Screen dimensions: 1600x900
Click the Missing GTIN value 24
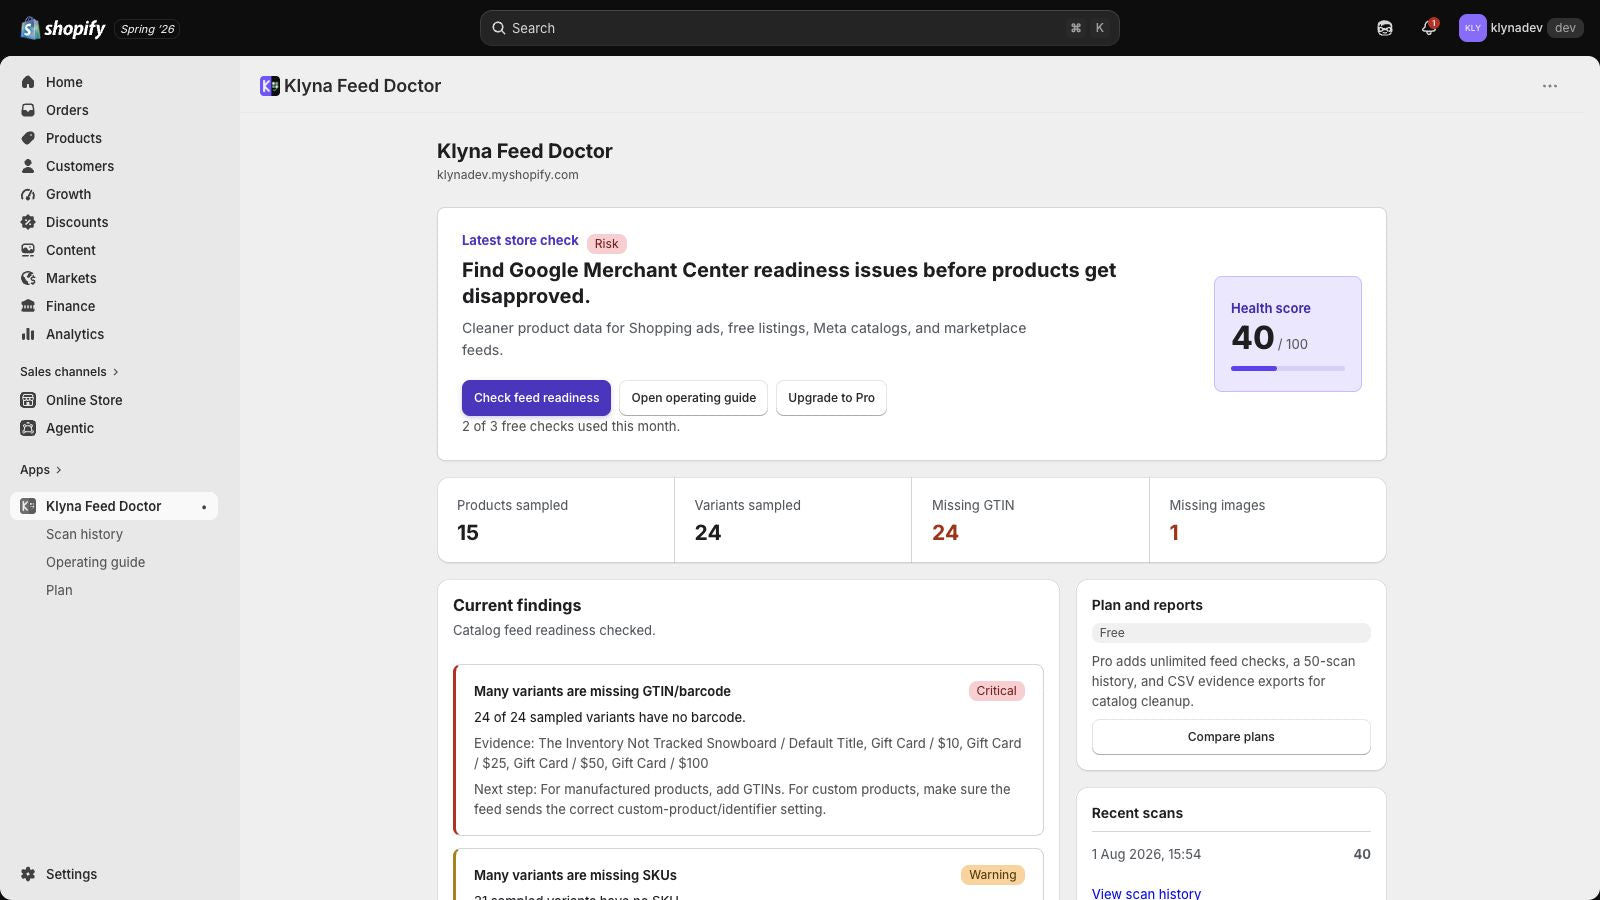pos(945,533)
